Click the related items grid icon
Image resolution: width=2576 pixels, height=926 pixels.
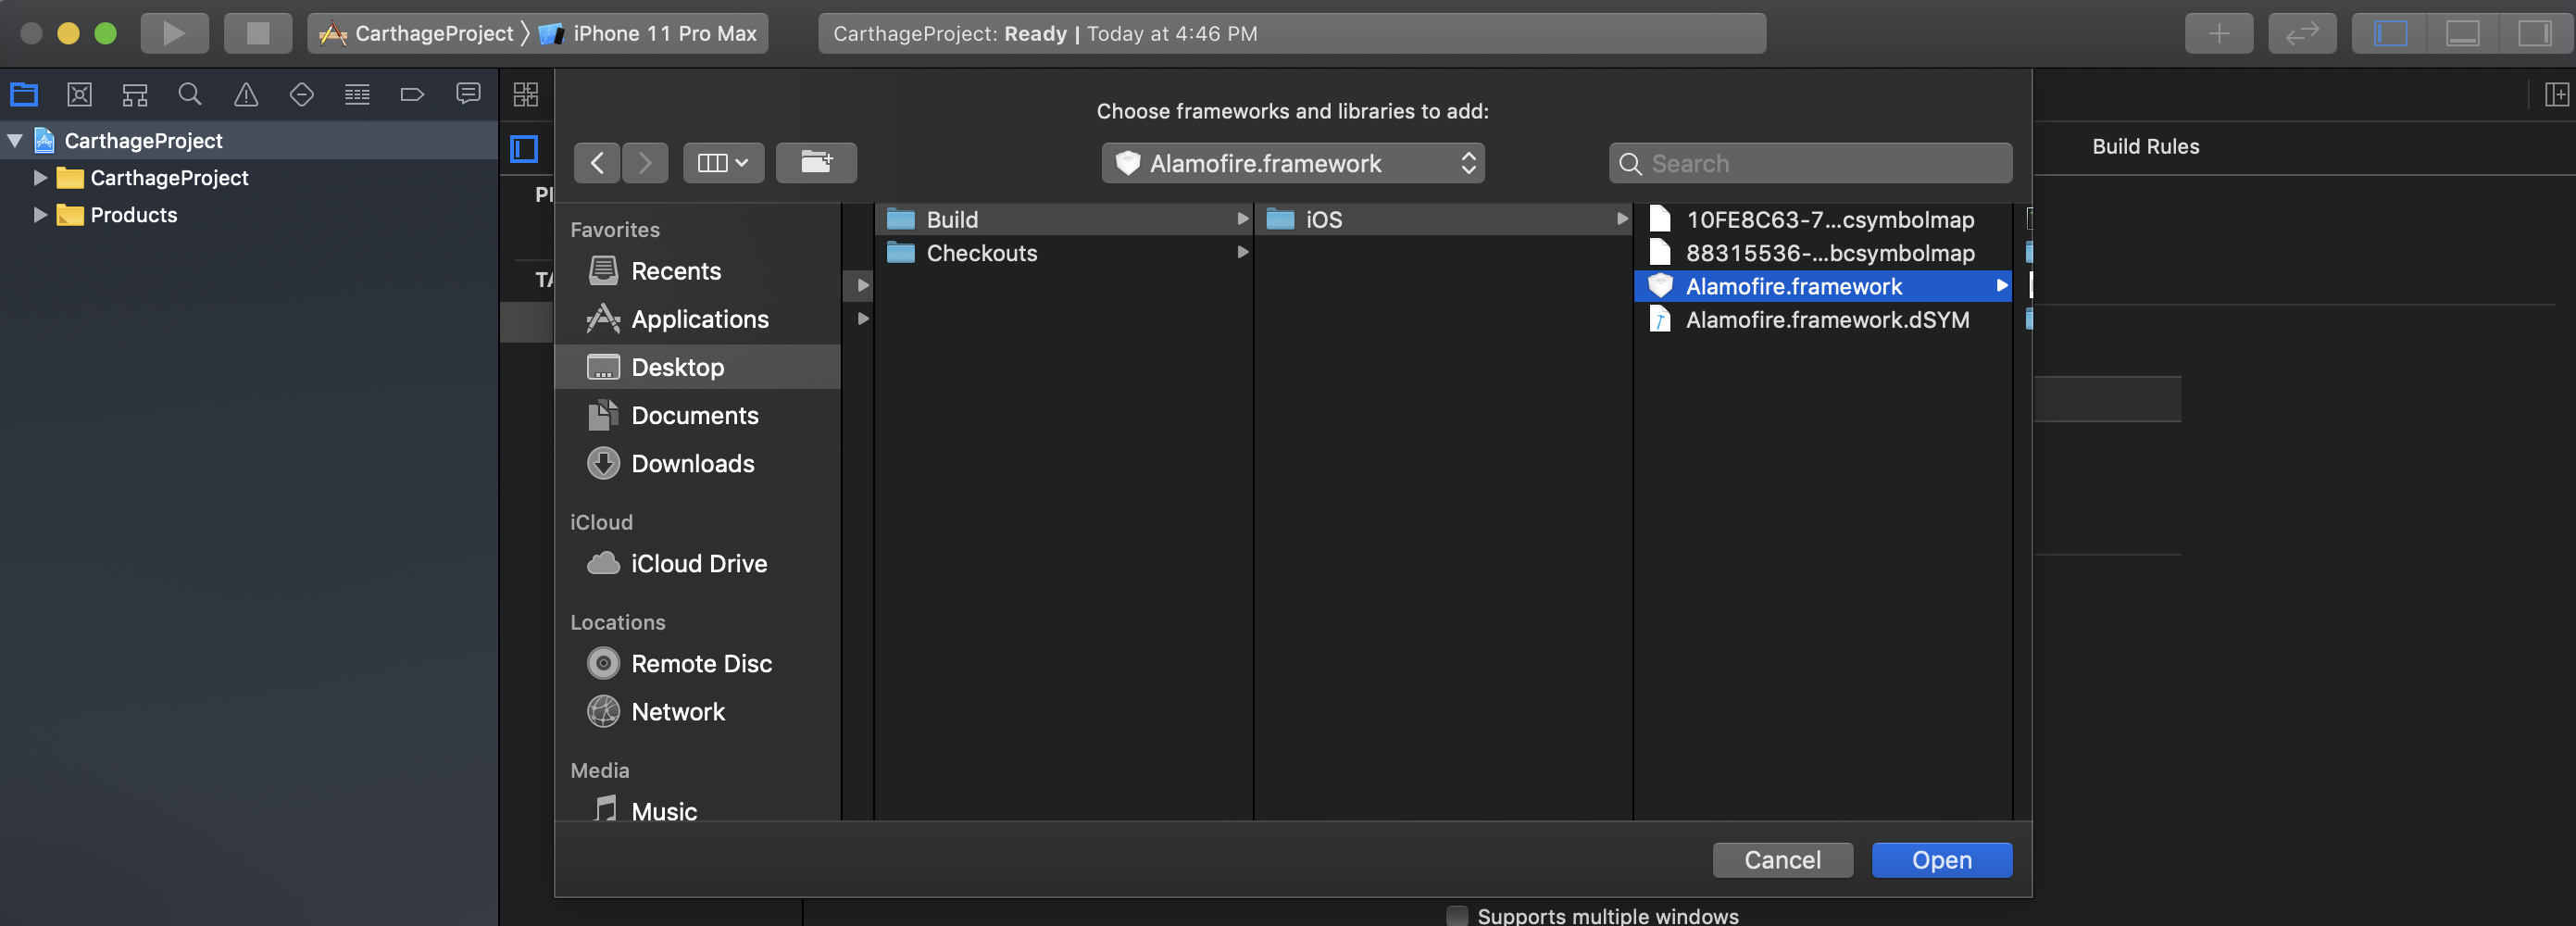pos(526,95)
